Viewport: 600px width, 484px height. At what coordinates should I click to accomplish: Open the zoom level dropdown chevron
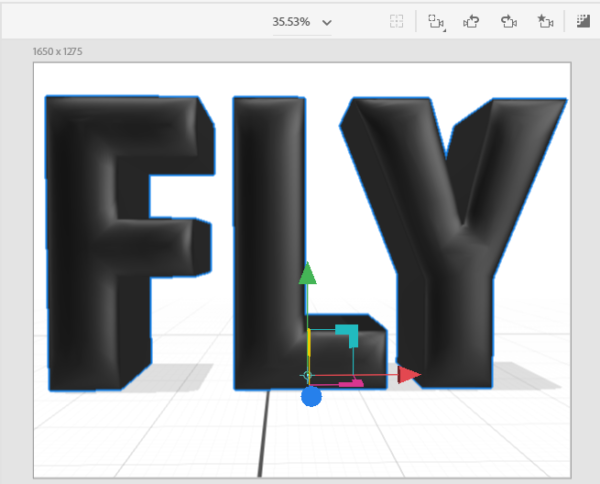point(327,22)
